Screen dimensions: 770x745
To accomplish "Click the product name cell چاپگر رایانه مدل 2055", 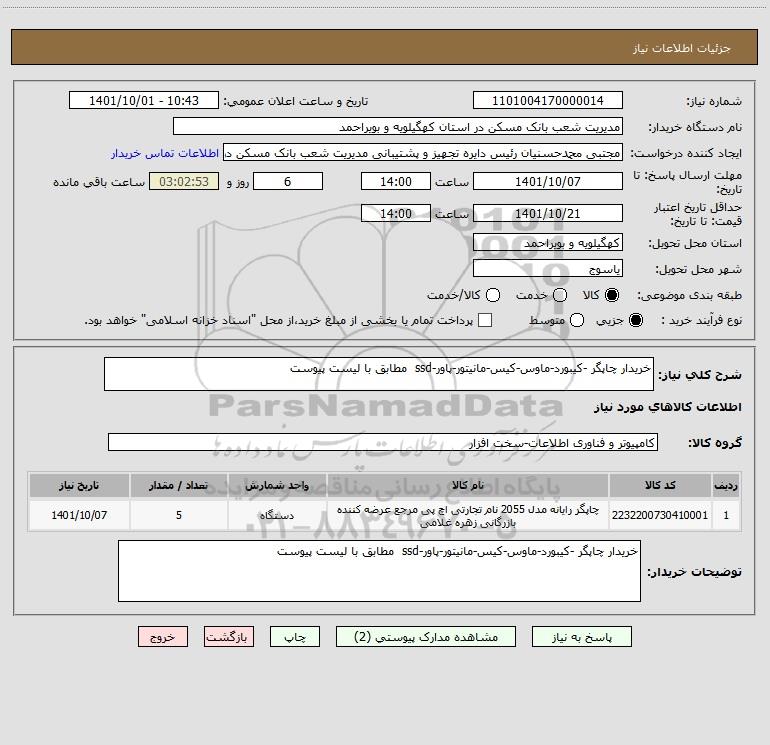I will [468, 515].
